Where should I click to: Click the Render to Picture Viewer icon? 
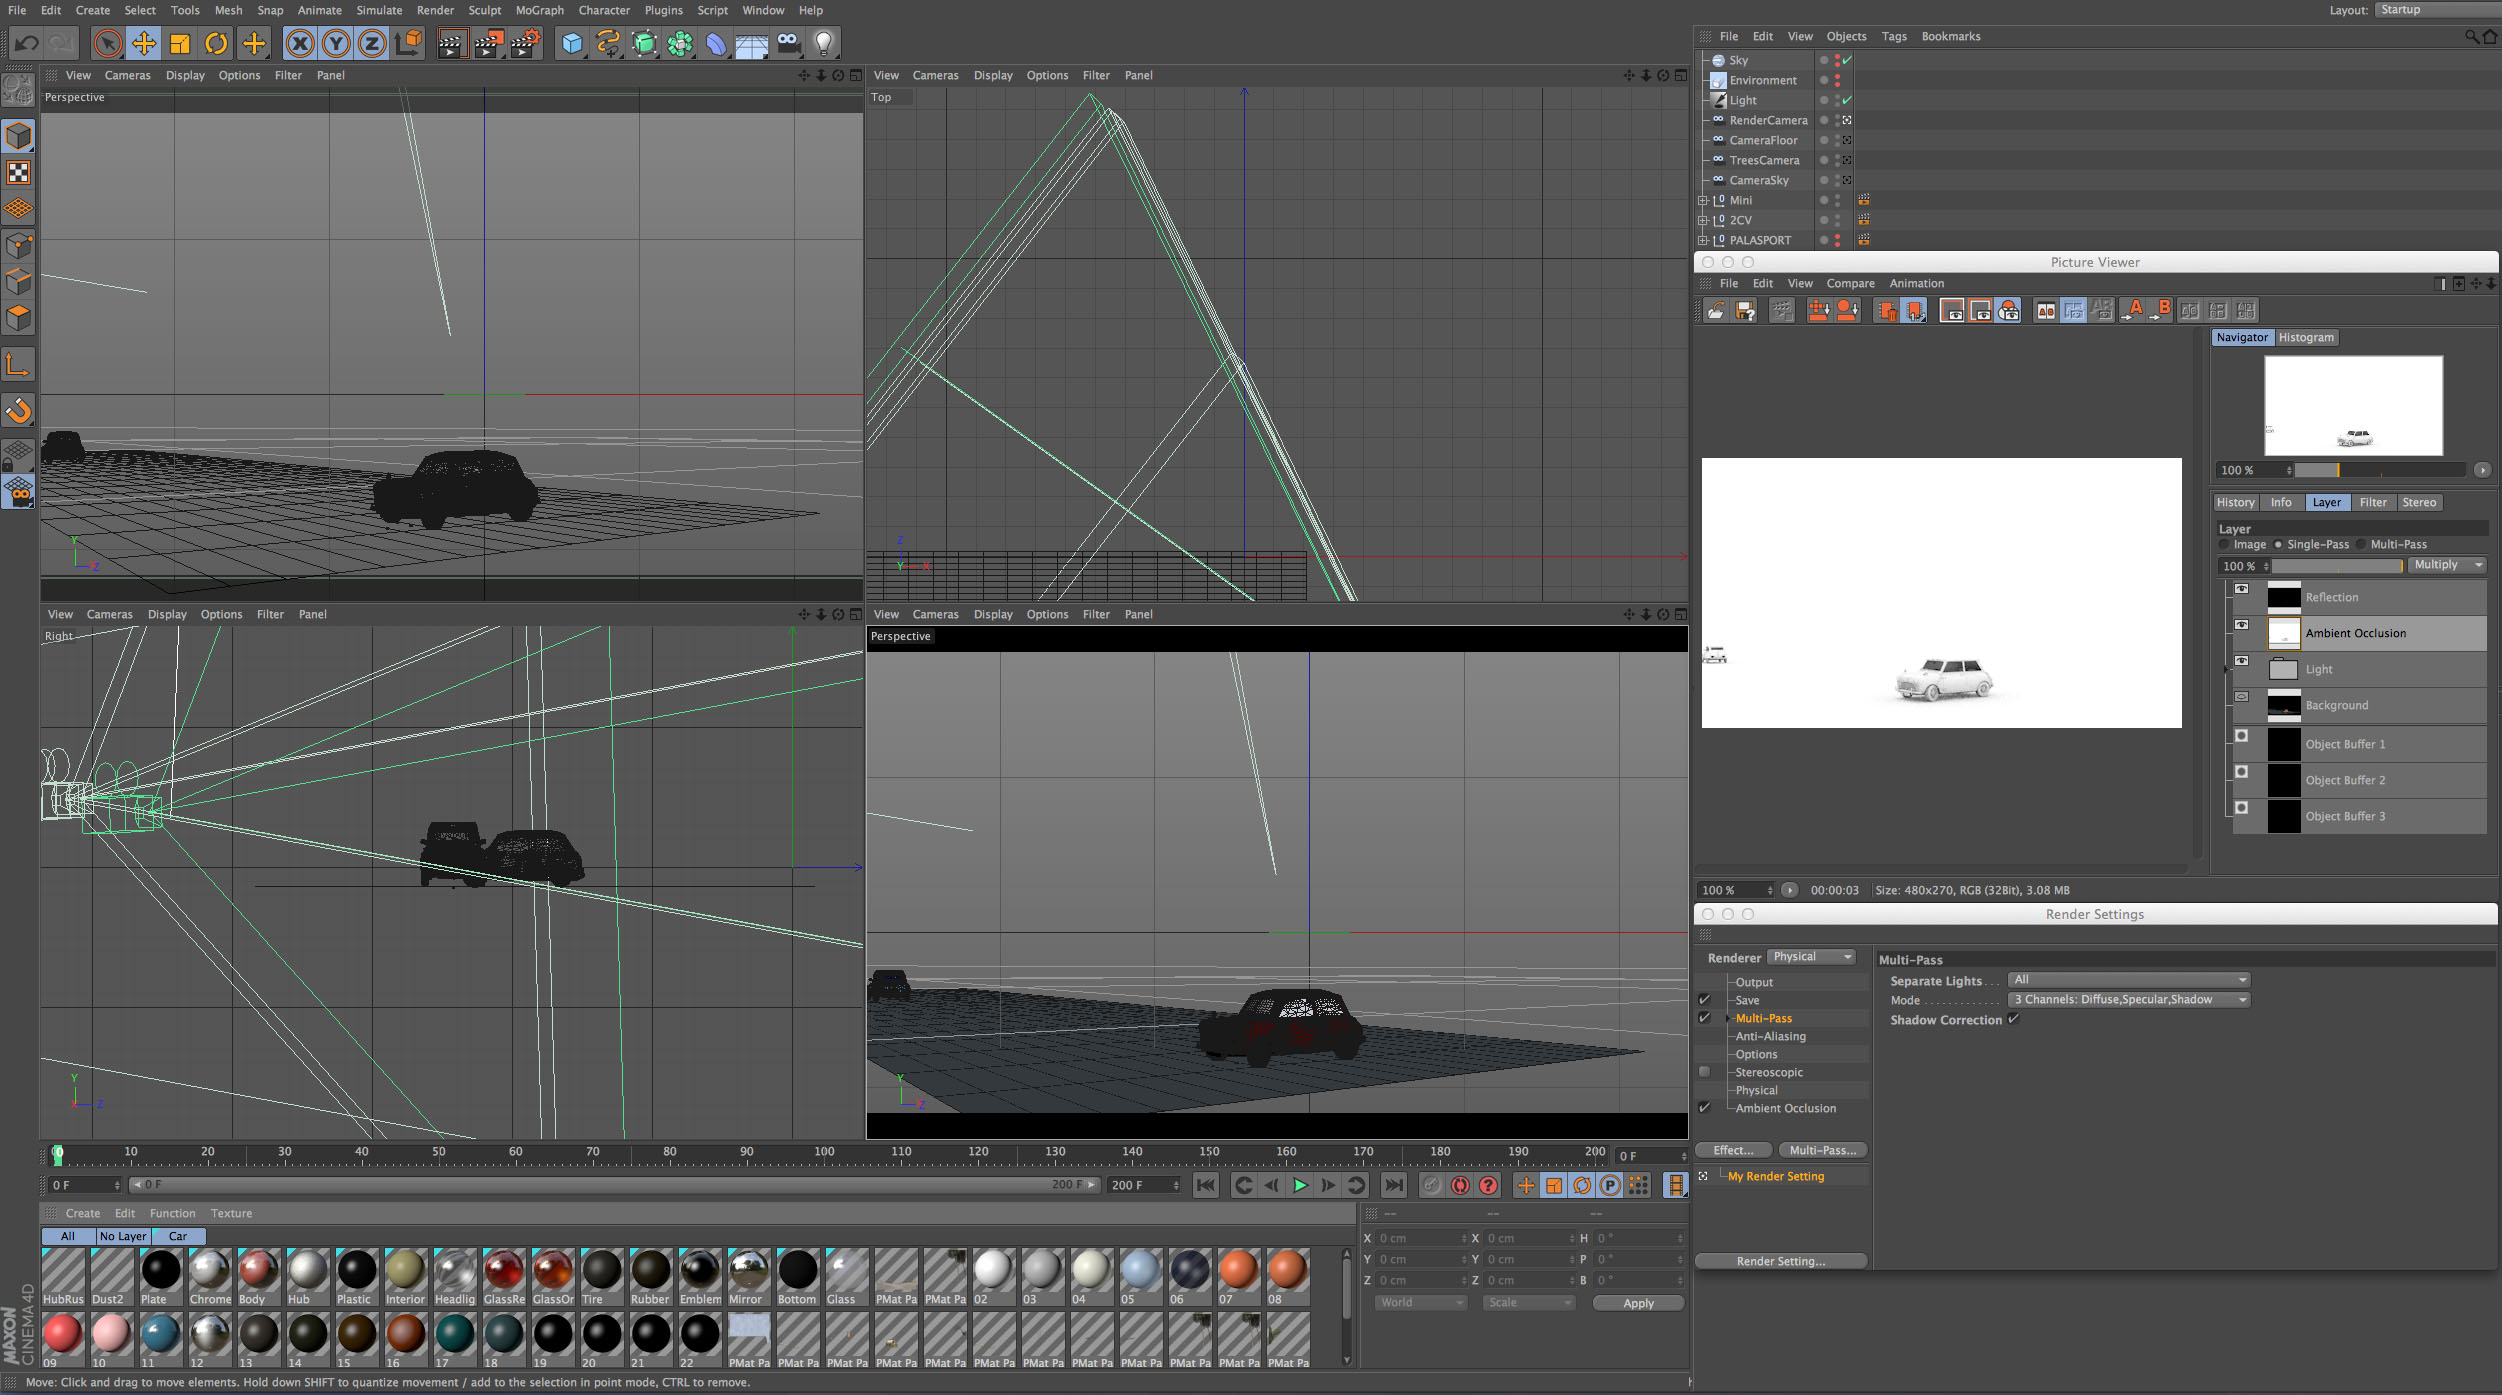click(x=488, y=43)
